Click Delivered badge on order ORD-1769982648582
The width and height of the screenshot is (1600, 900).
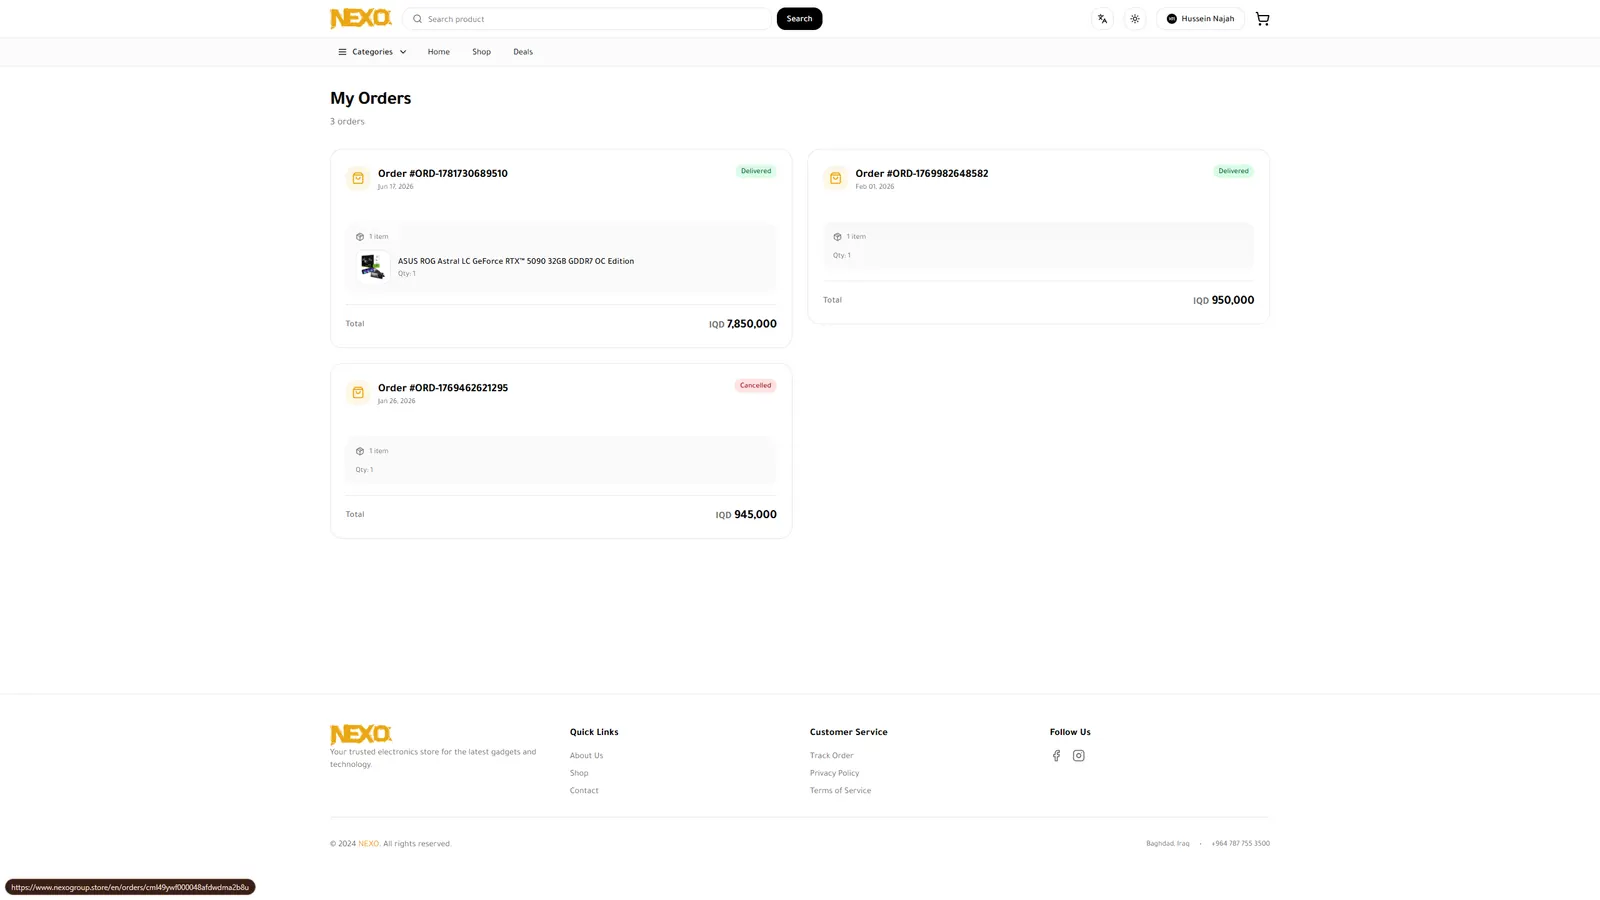1233,171
